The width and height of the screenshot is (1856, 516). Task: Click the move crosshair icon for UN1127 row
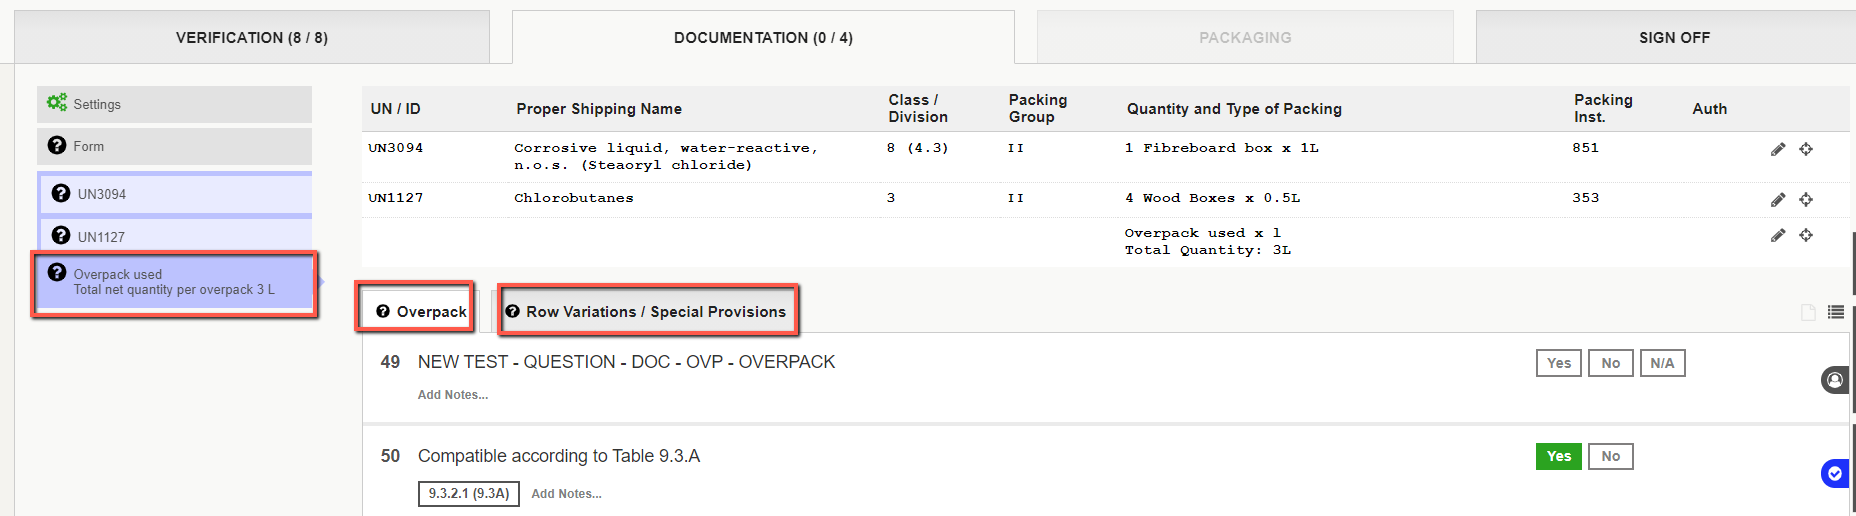pyautogui.click(x=1806, y=200)
